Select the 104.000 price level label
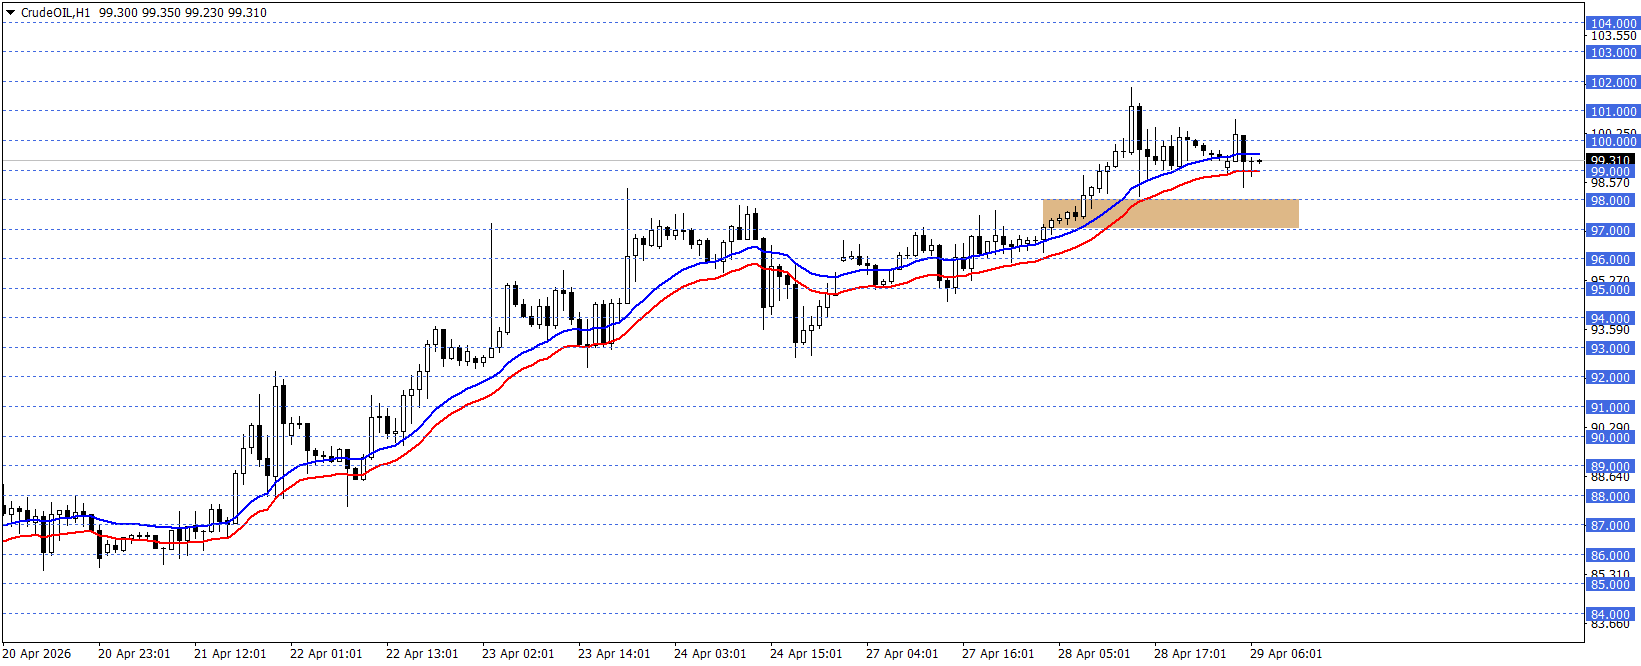The image size is (1641, 666). (1612, 23)
